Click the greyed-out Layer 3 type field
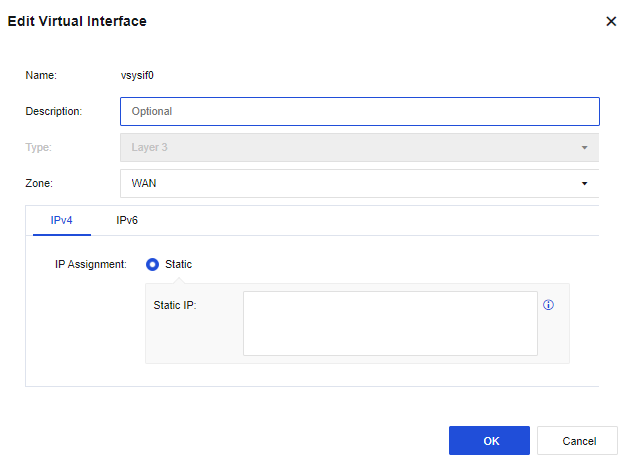The image size is (629, 467). point(350,148)
